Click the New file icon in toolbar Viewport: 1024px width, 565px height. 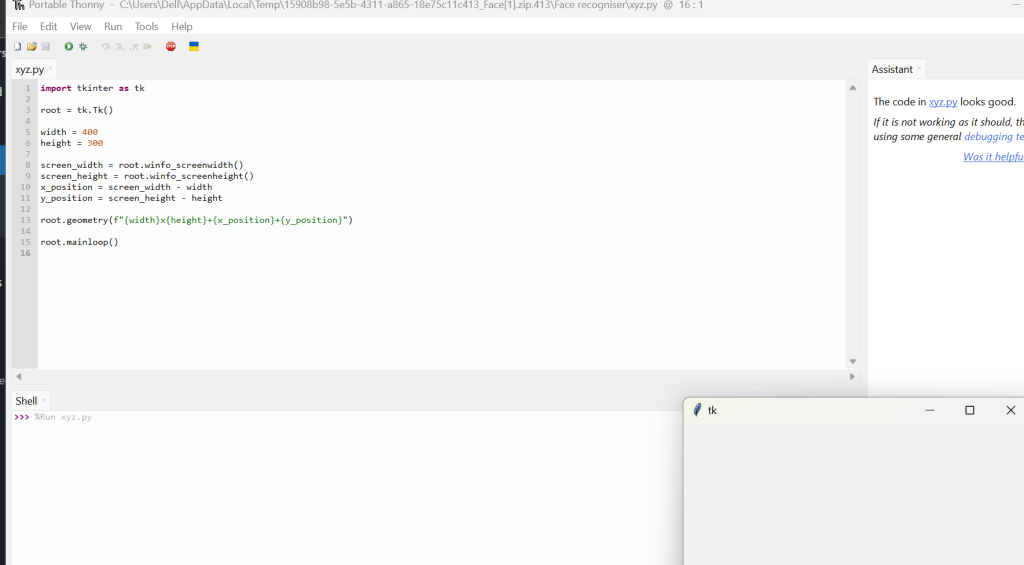17,47
